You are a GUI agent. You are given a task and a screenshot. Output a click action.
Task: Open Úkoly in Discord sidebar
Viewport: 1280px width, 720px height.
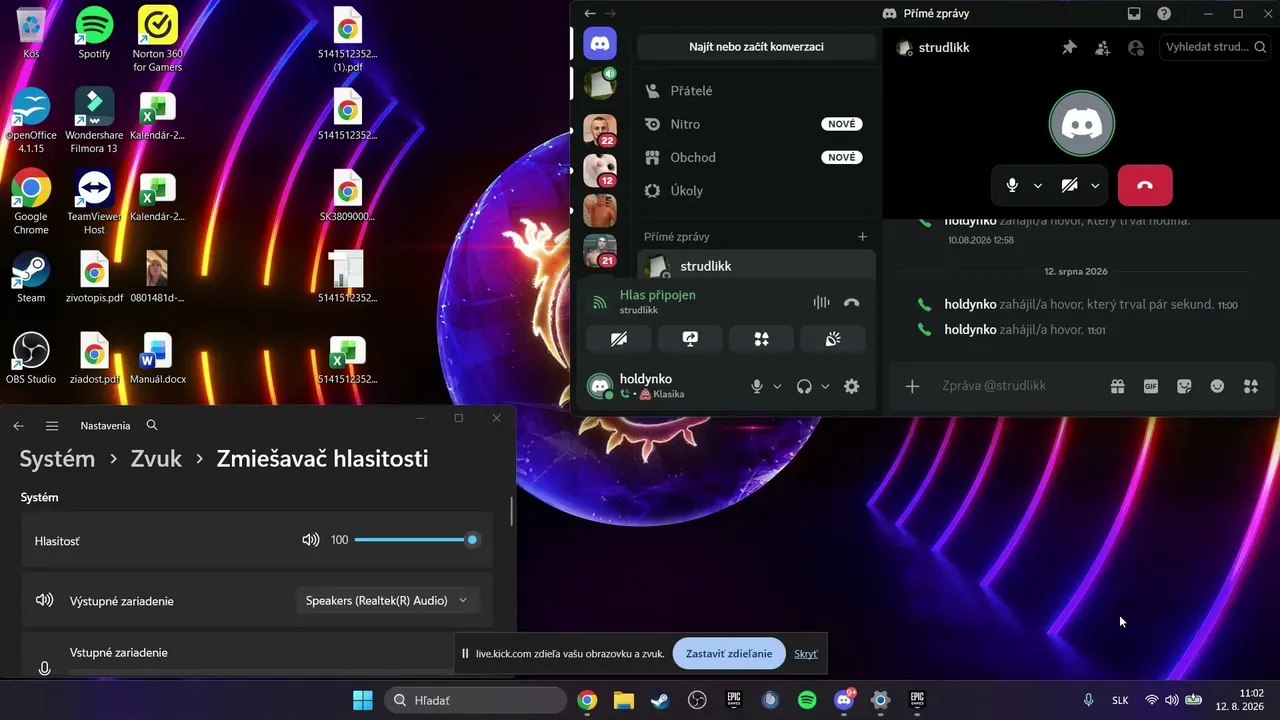[755, 190]
